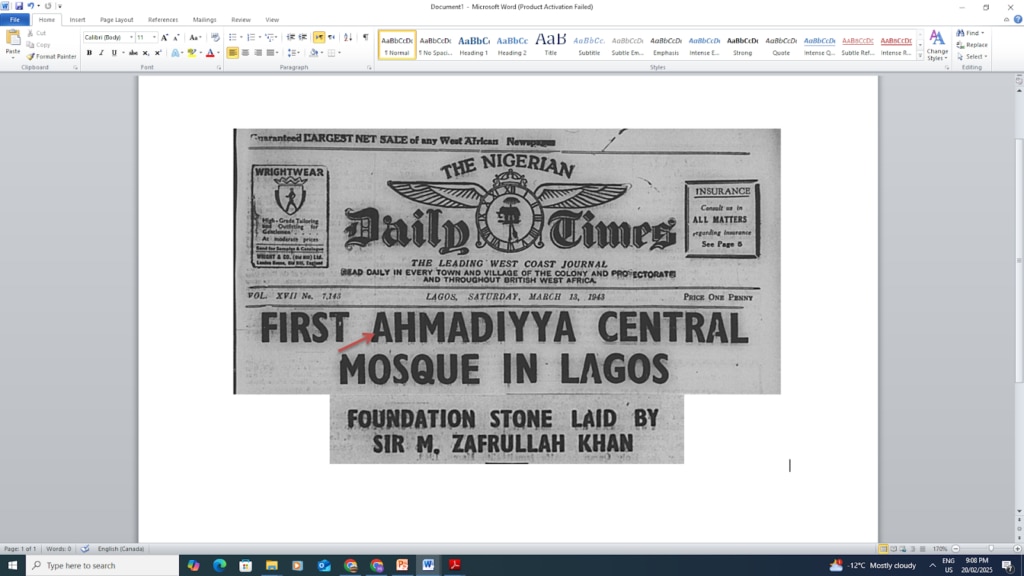
Task: Click Find in the Editing group
Action: [970, 33]
